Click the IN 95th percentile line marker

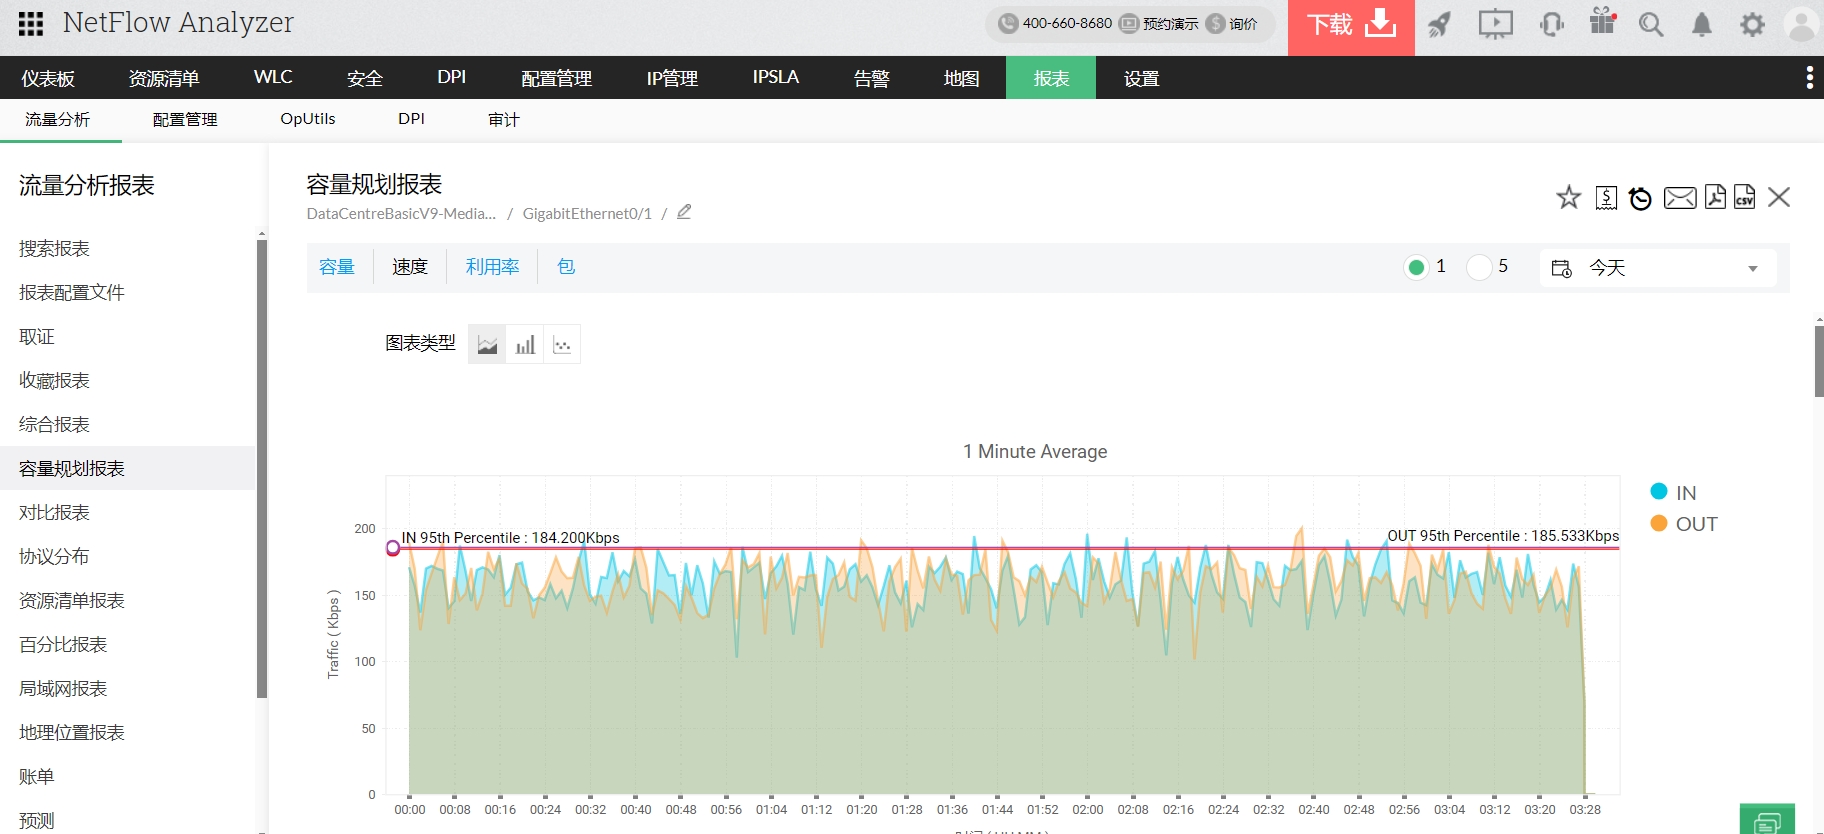tap(393, 548)
